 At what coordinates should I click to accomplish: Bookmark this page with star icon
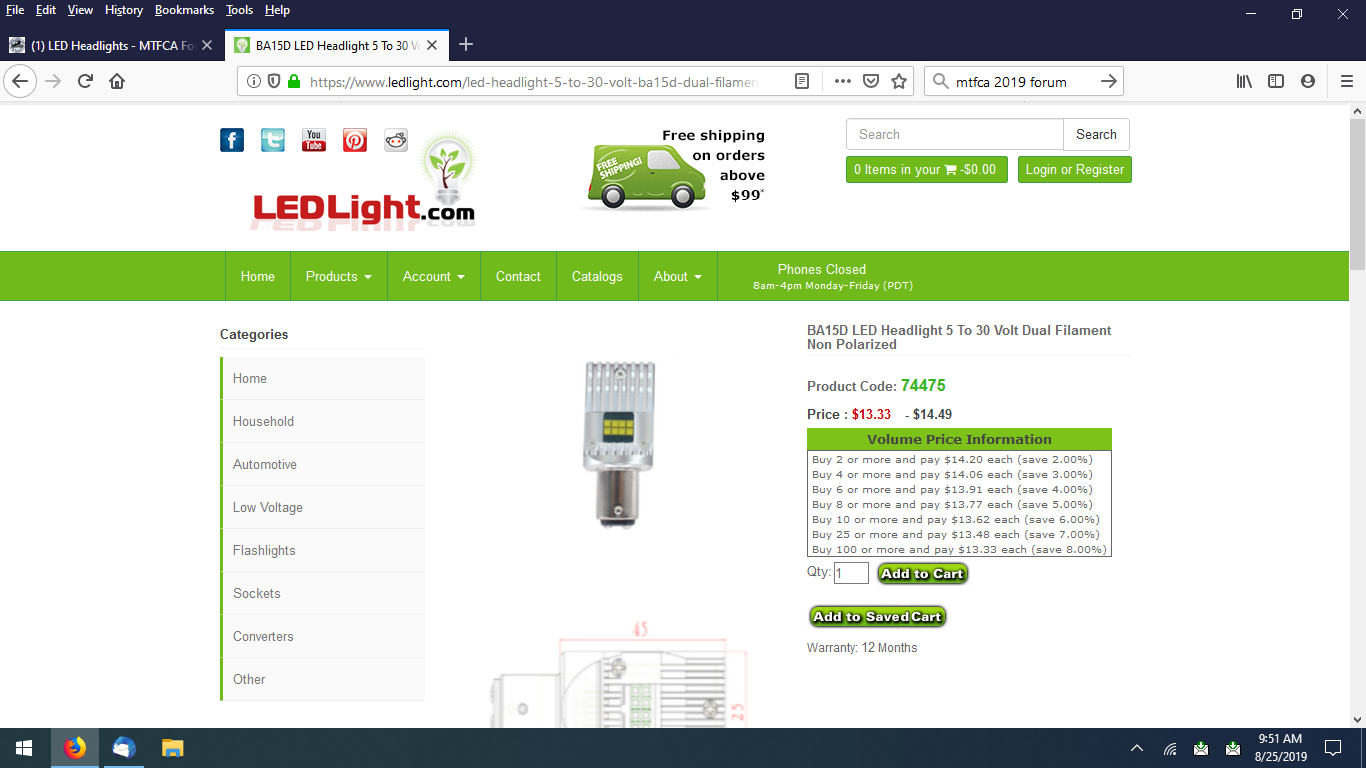point(899,82)
